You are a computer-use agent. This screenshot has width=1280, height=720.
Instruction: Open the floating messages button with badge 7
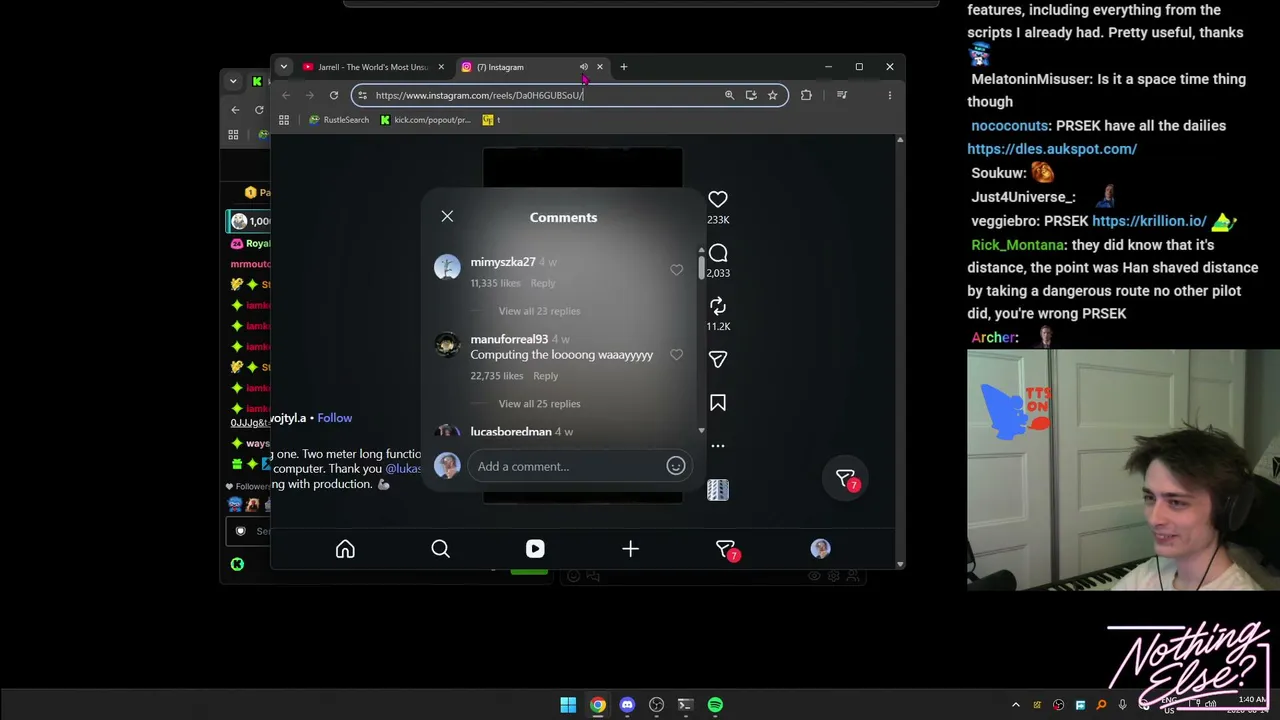846,479
